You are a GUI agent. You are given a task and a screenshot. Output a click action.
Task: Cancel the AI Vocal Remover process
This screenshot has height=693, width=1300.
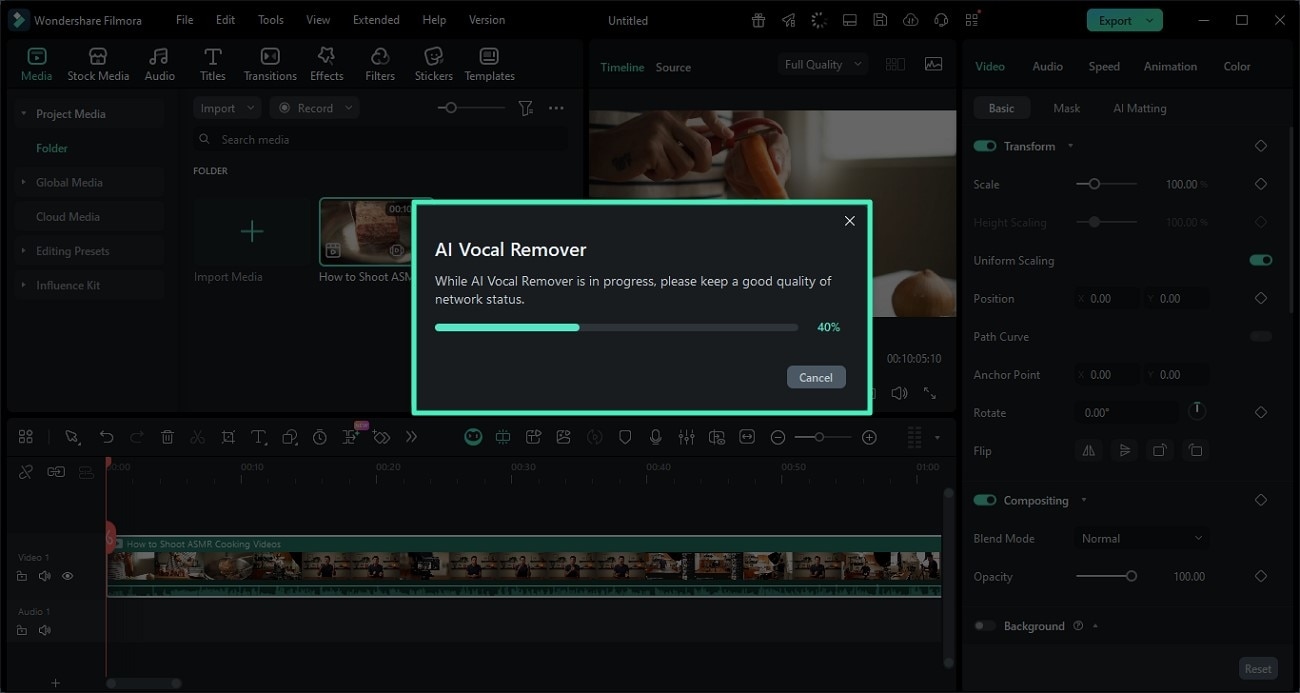[816, 377]
